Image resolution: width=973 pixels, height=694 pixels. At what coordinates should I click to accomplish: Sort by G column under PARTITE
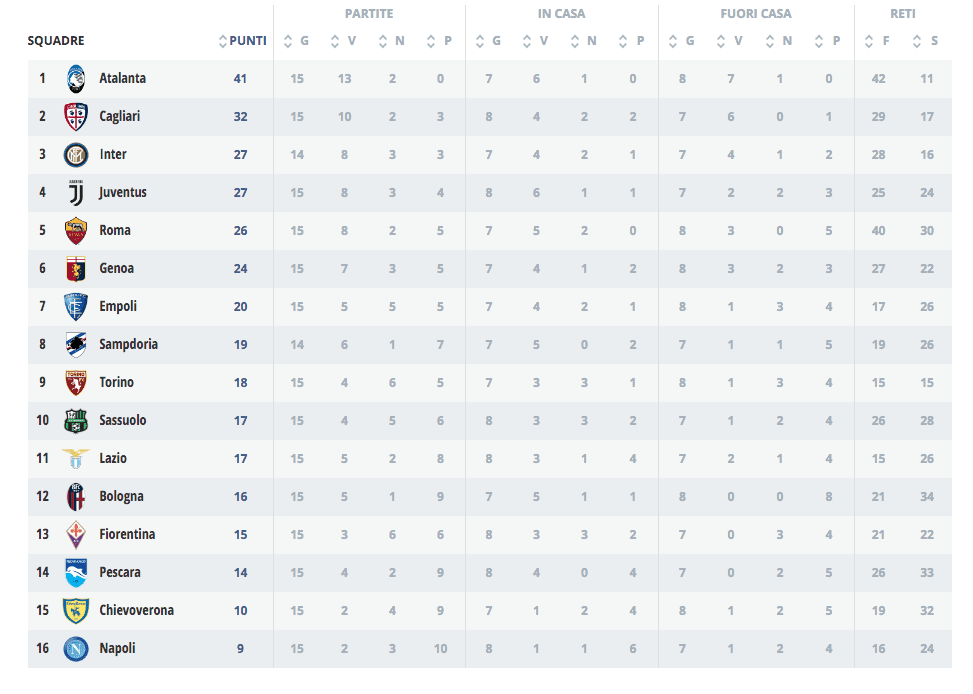[297, 41]
